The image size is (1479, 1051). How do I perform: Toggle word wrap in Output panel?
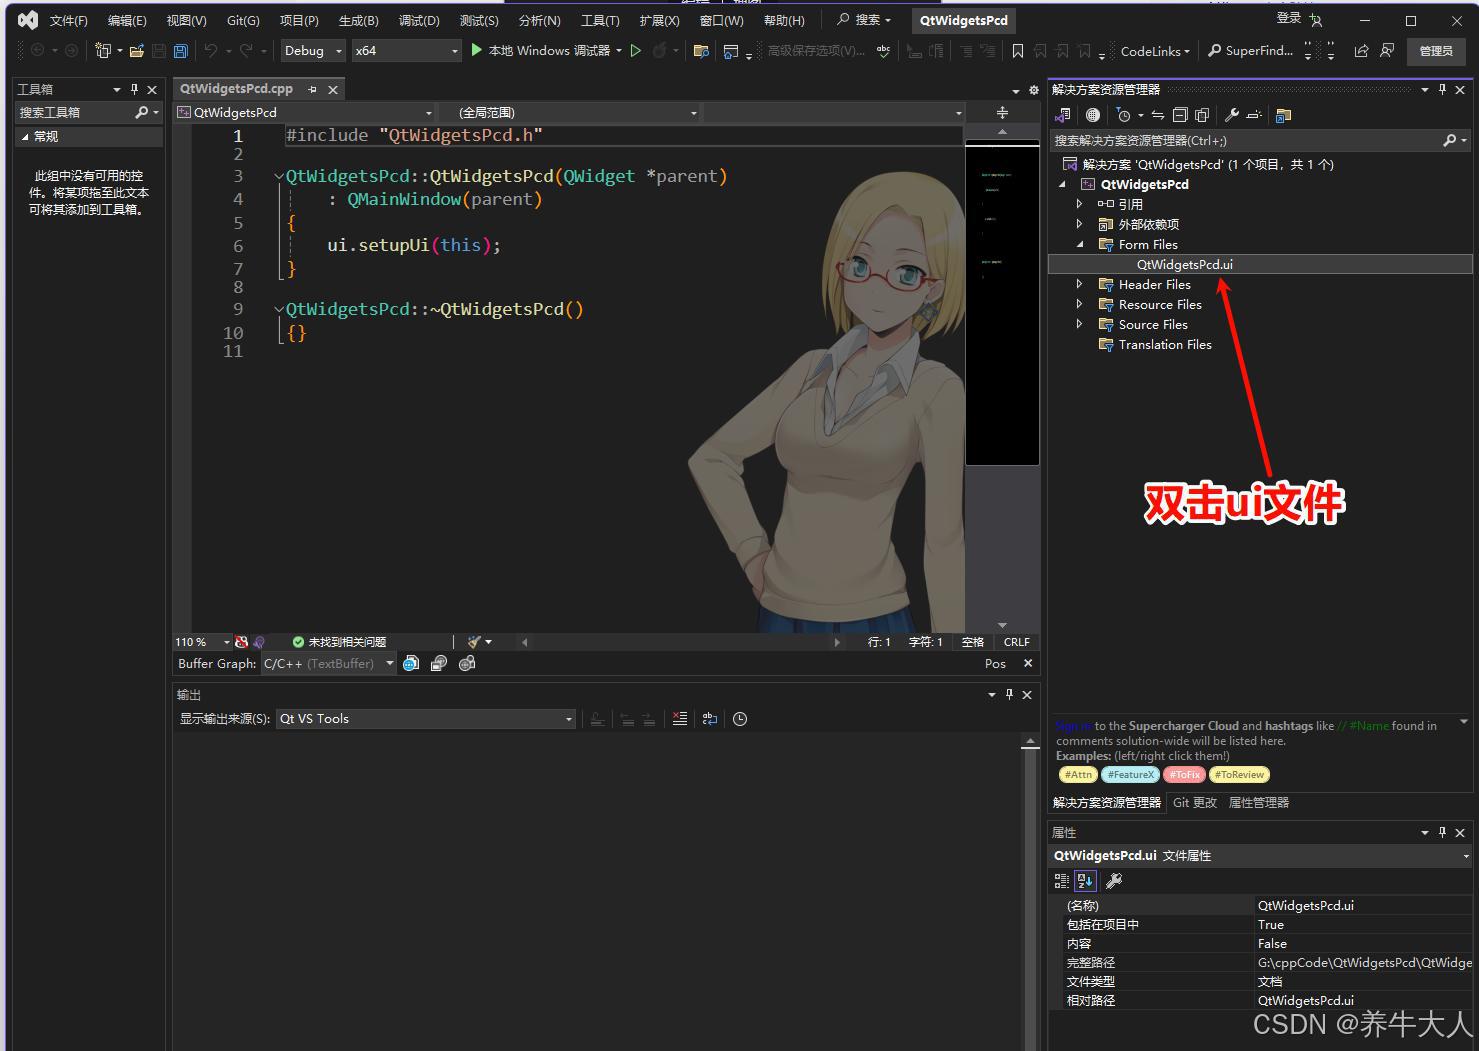point(710,718)
